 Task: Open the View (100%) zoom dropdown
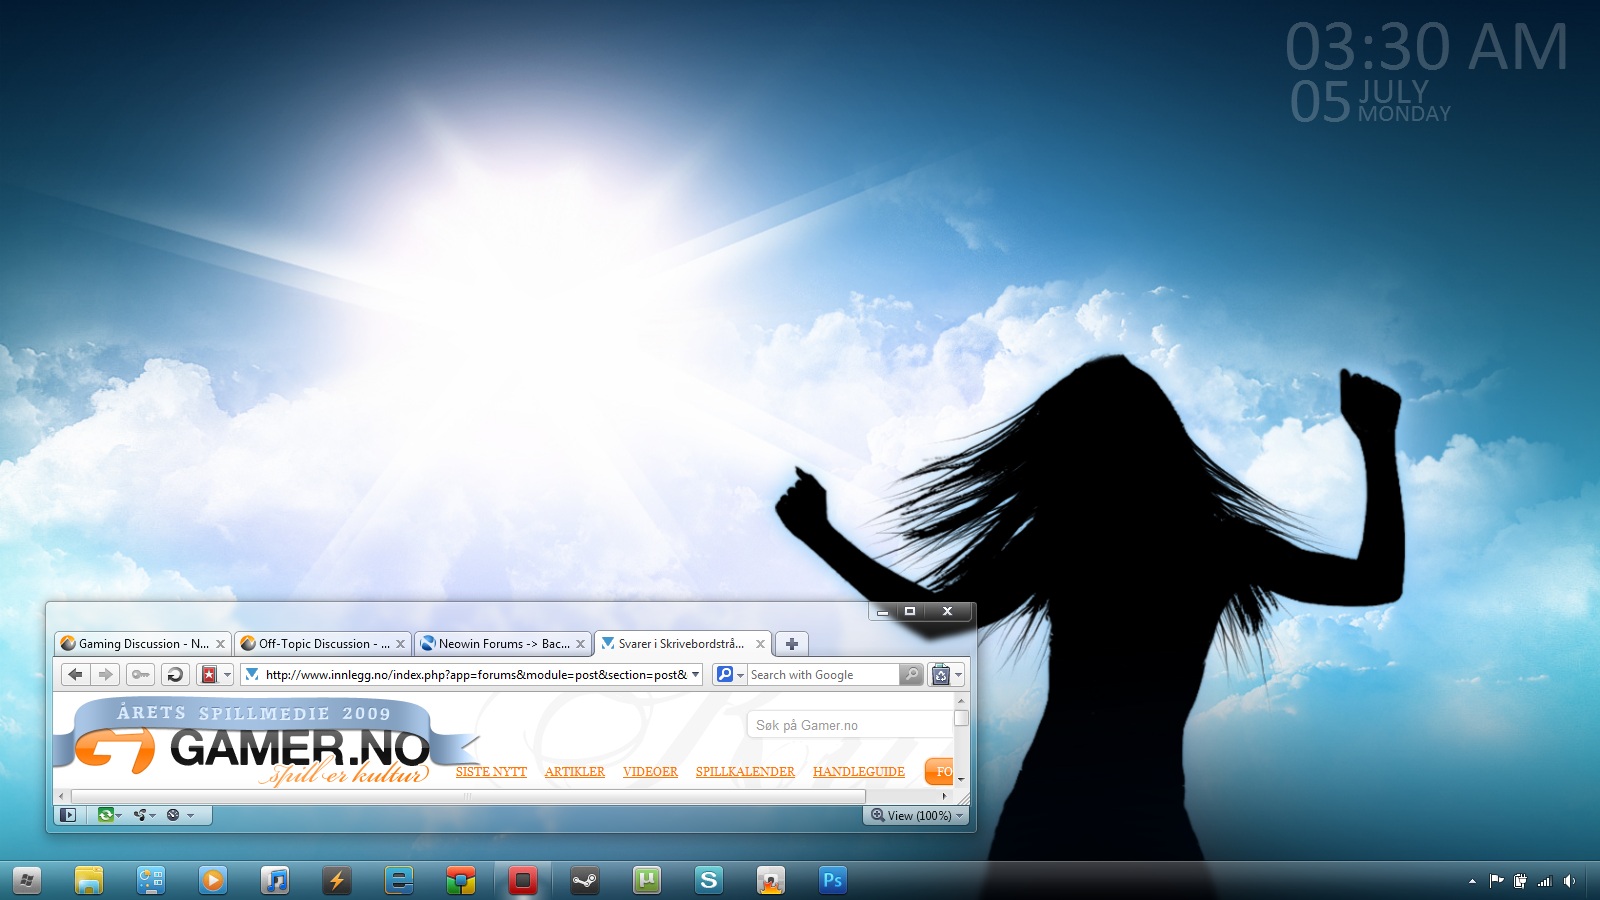click(917, 815)
